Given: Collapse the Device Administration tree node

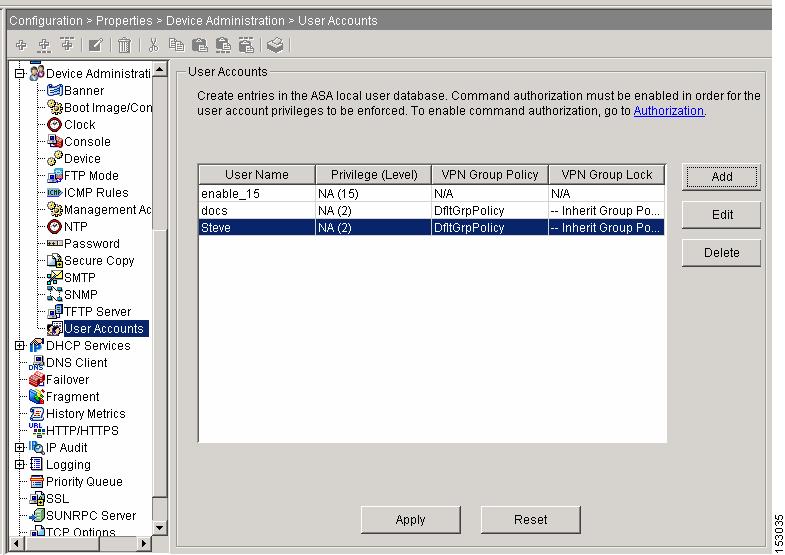Looking at the screenshot, I should coord(20,74).
